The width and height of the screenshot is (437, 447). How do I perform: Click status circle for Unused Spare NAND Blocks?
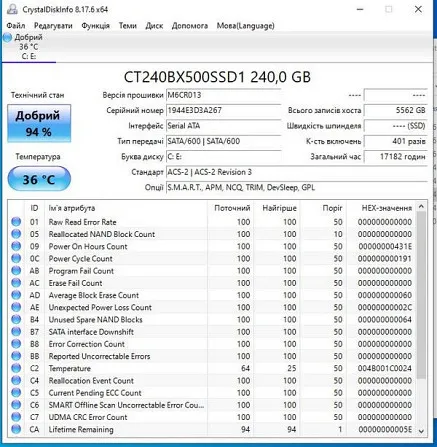(x=16, y=319)
